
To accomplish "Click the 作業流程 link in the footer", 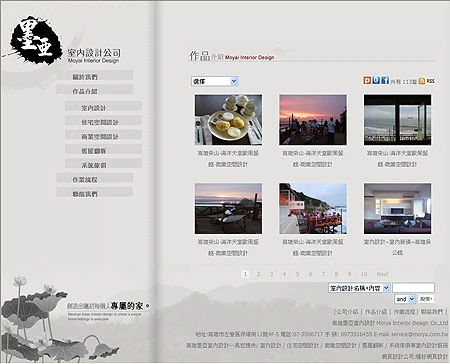I will (404, 312).
